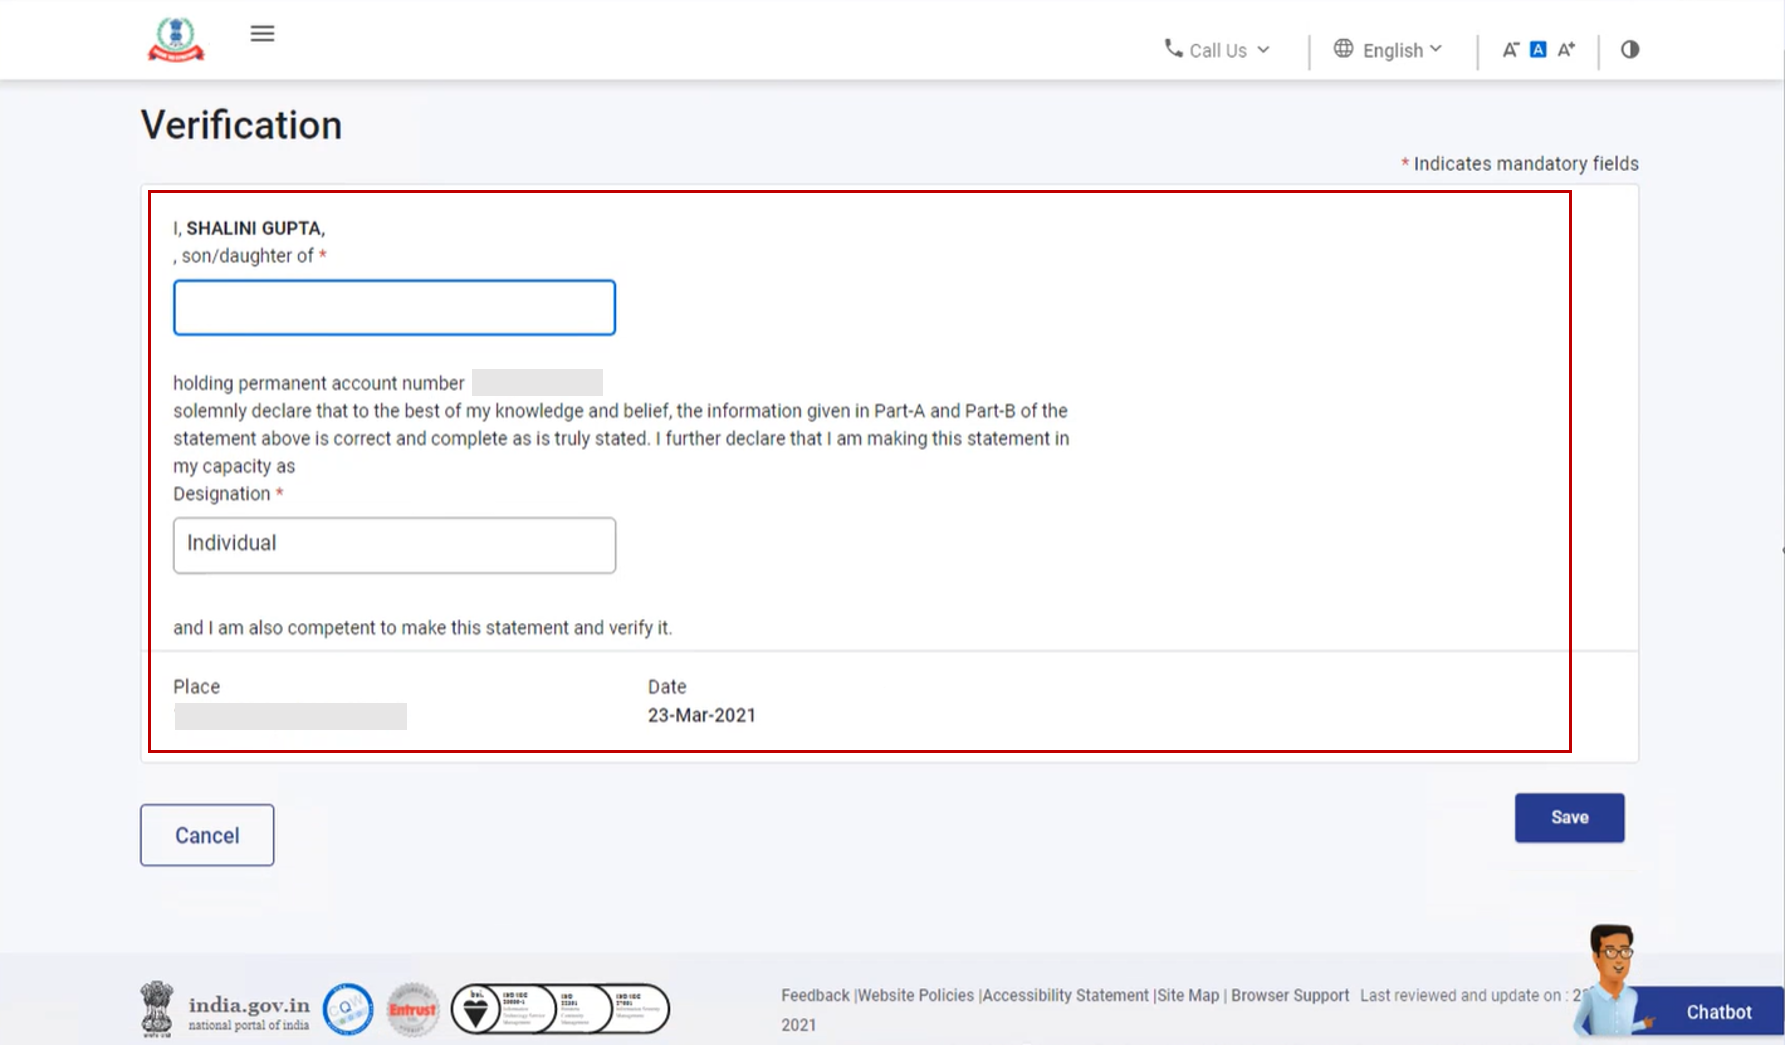Open the hamburger navigation menu
Screen dimensions: 1785x1045
pyautogui.click(x=262, y=33)
